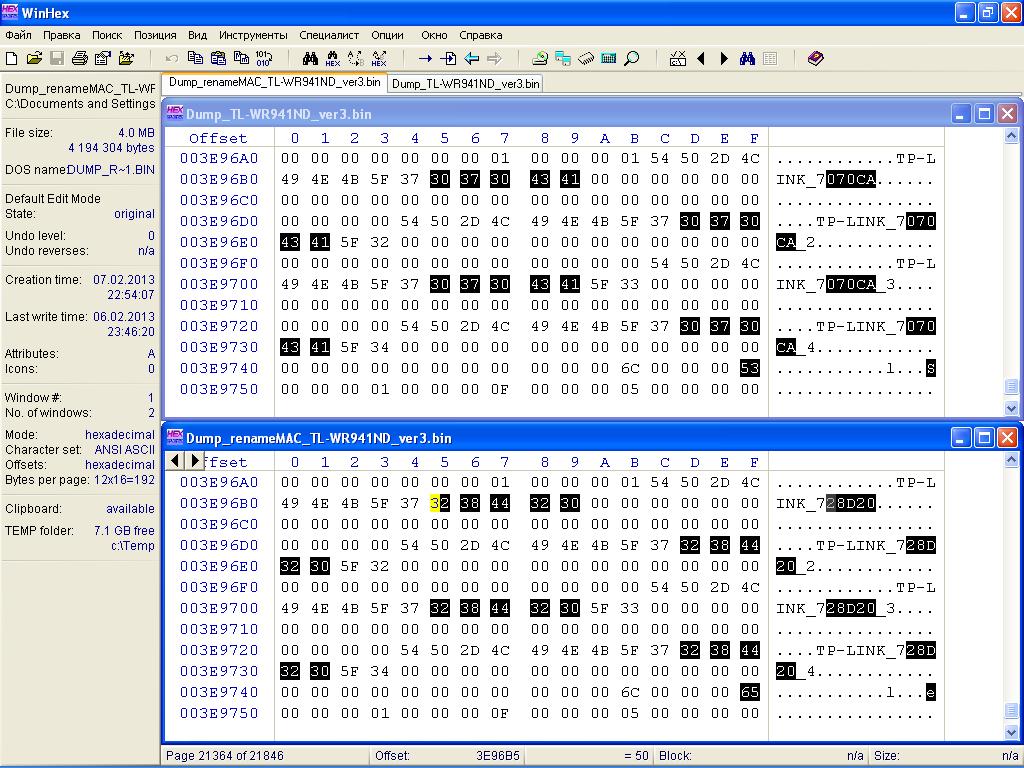Click the black binoculars Find Text icon
Viewport: 1024px width, 768px height.
(310, 59)
